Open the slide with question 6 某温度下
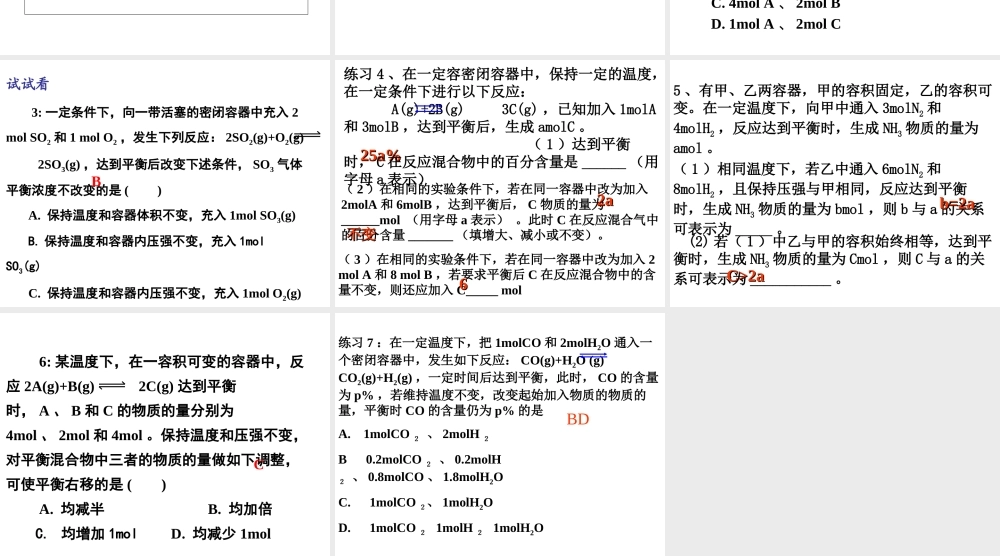The height and width of the screenshot is (556, 1000). 165,434
